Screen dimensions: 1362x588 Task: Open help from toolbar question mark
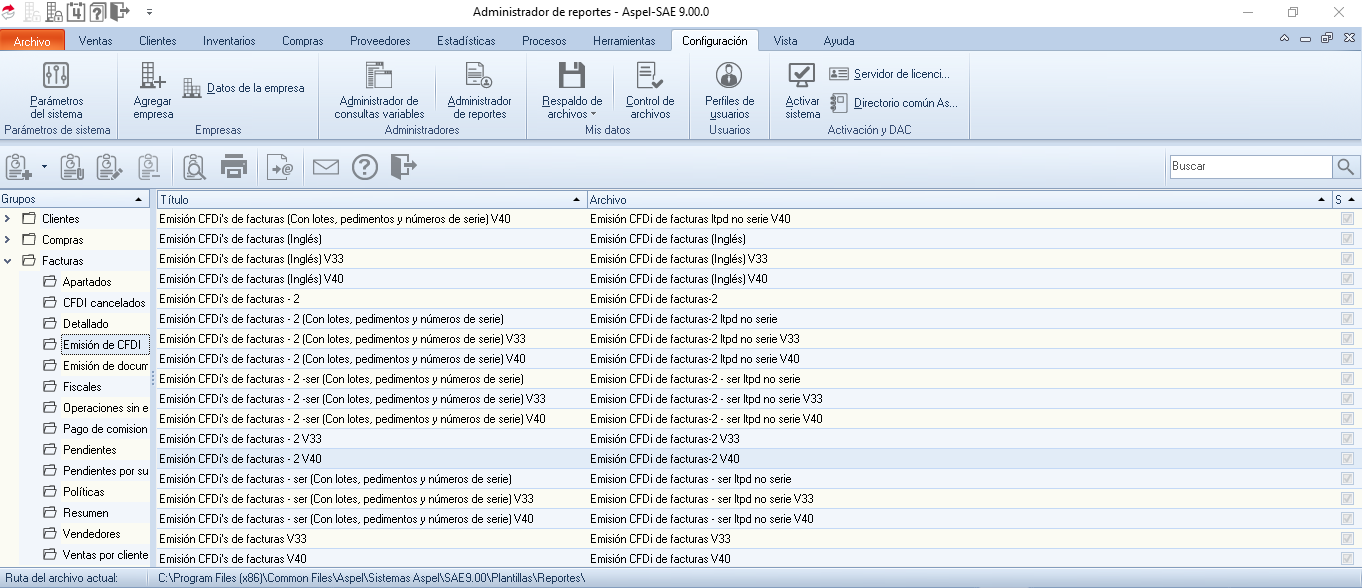click(x=365, y=167)
